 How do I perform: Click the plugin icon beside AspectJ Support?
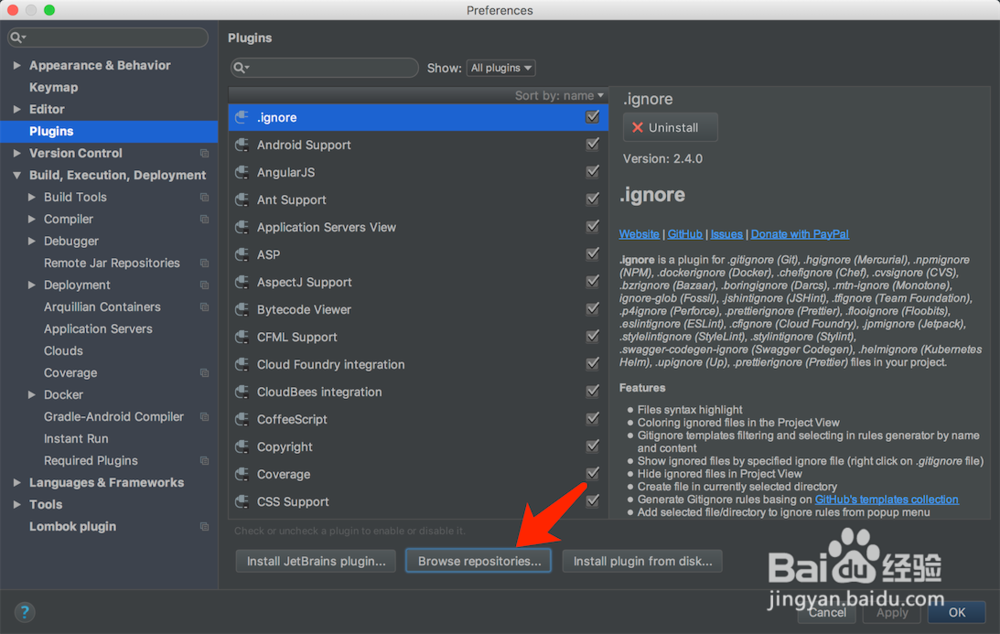pyautogui.click(x=242, y=282)
